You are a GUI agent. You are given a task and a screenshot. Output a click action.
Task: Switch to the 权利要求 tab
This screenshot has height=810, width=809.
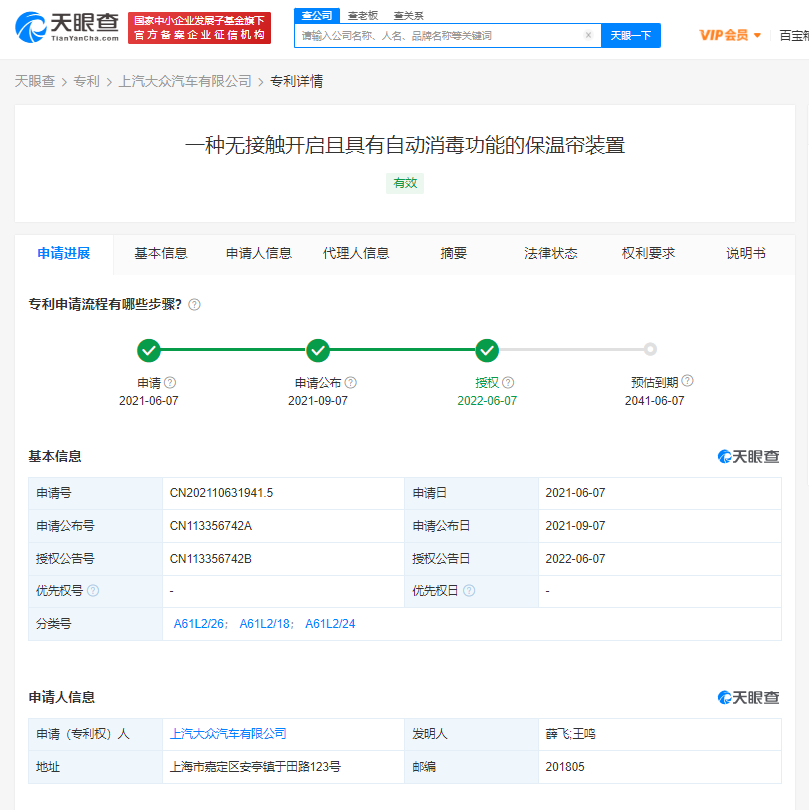(648, 254)
